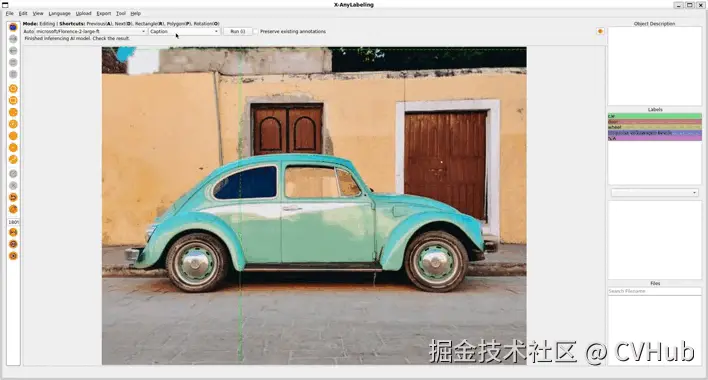Click the Fit Width icon below zoom field

click(x=13, y=232)
